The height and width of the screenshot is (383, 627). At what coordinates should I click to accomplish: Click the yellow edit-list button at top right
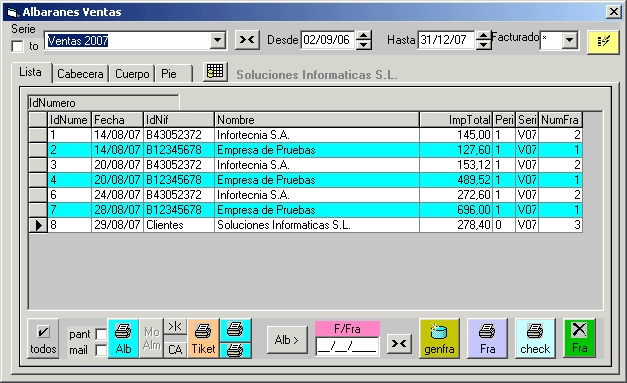click(x=603, y=42)
